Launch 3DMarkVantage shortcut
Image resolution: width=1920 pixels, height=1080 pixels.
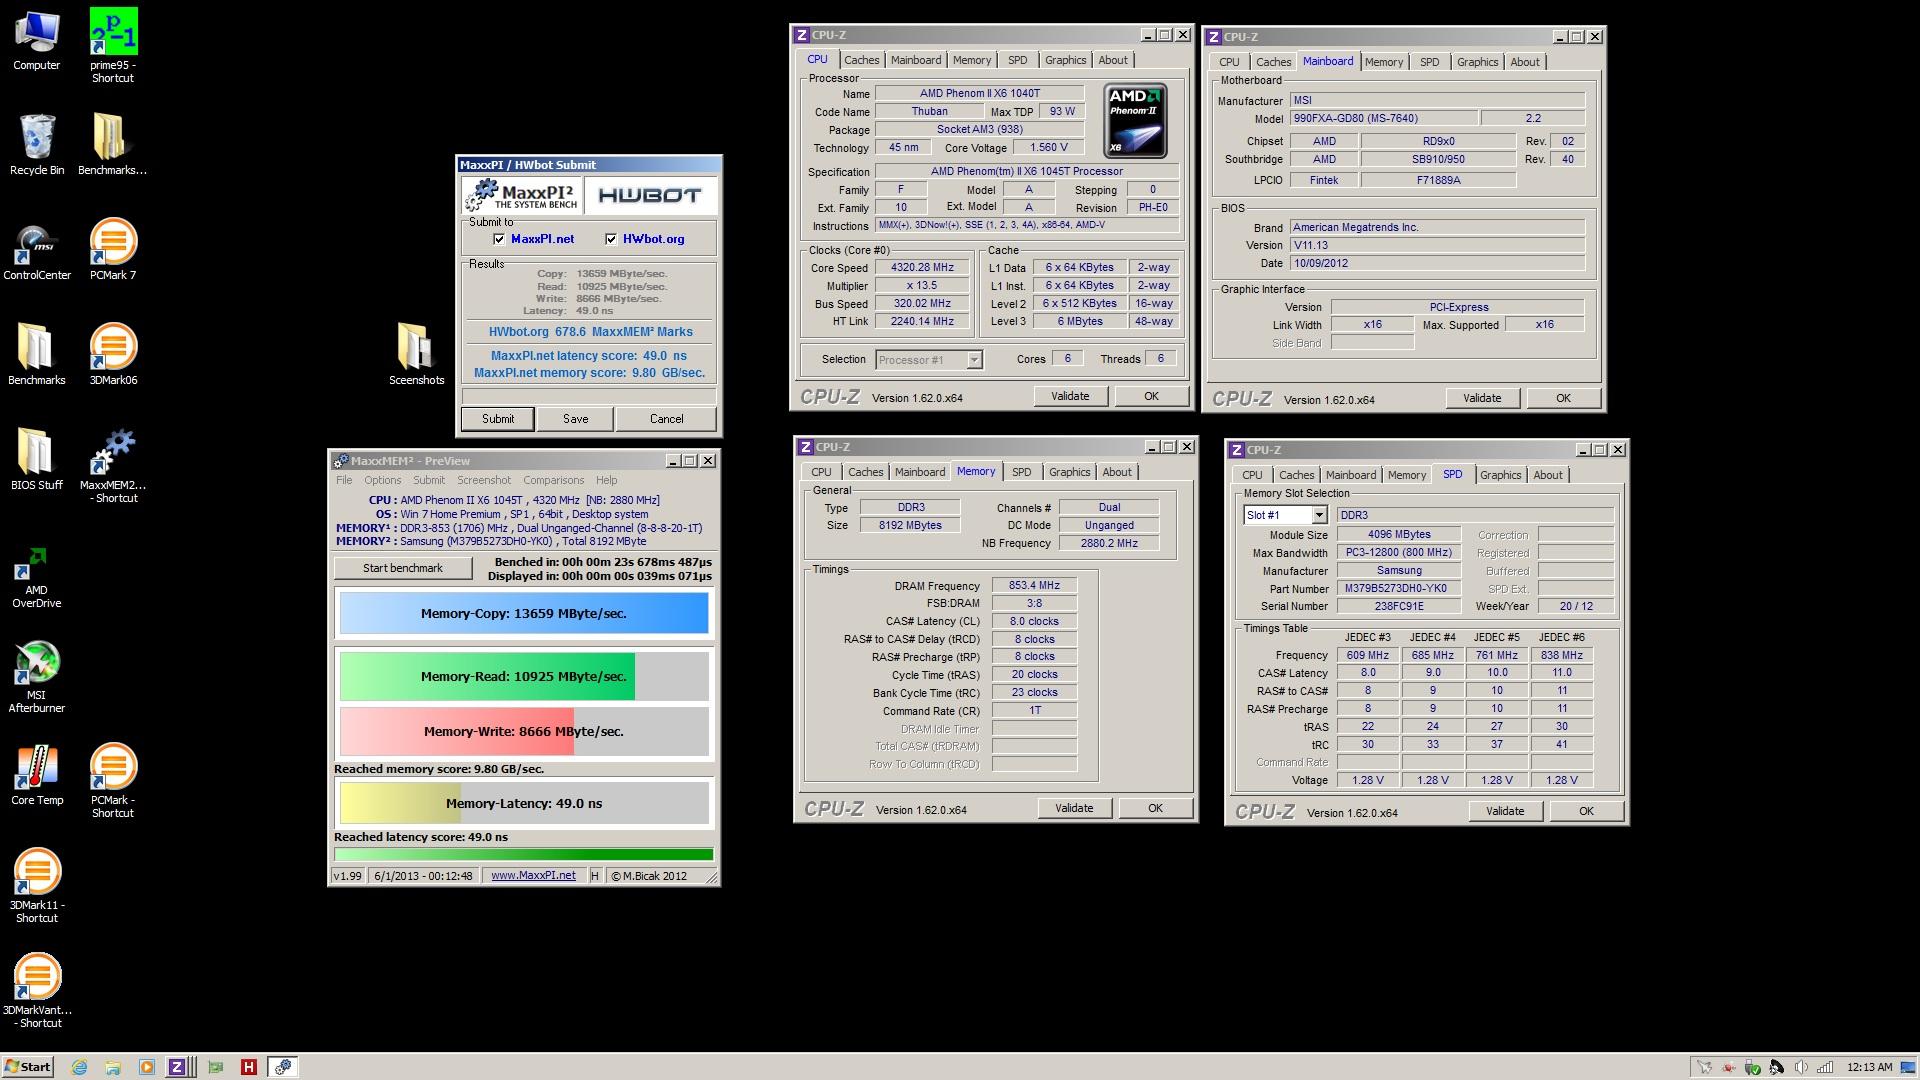(37, 991)
